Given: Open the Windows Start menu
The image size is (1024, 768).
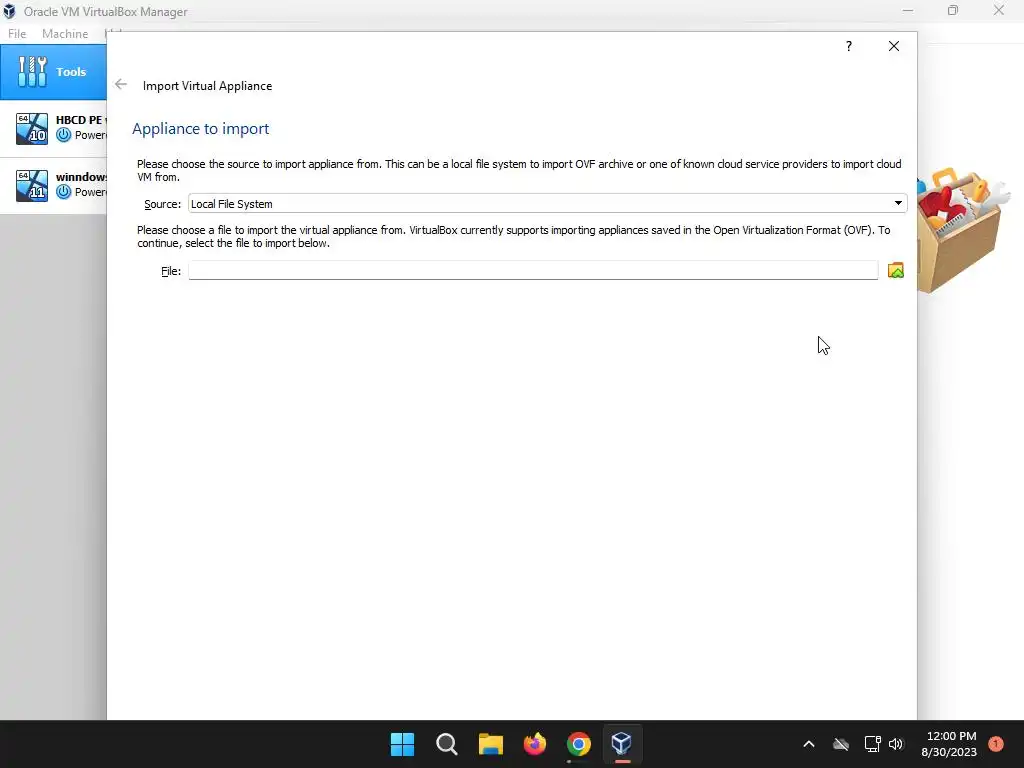Looking at the screenshot, I should 402,744.
